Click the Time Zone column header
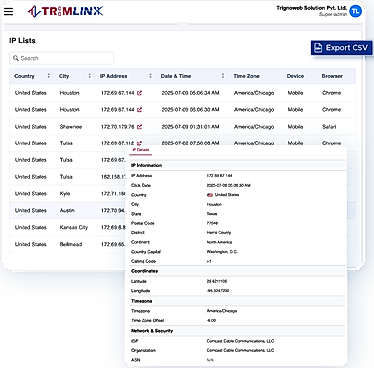Screen dimensions: 374x368 click(x=246, y=76)
